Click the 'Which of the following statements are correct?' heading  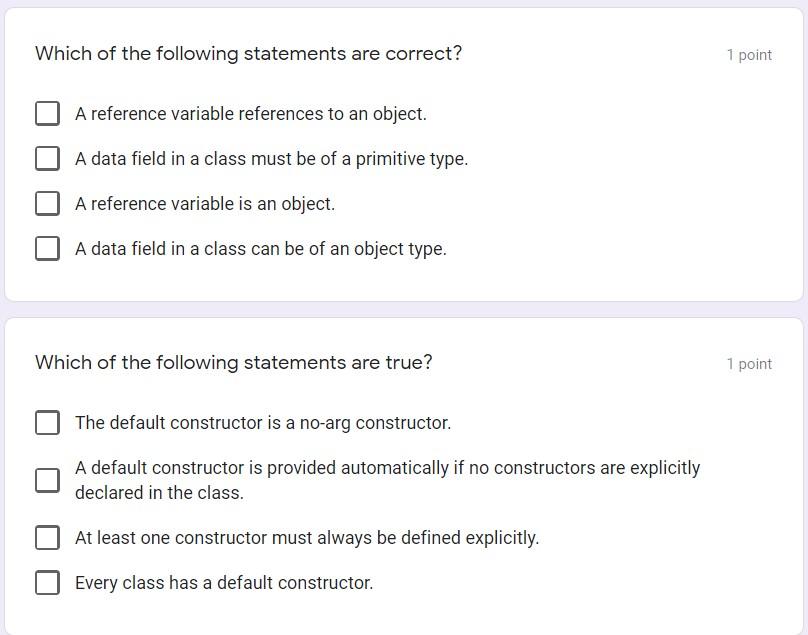pyautogui.click(x=248, y=54)
